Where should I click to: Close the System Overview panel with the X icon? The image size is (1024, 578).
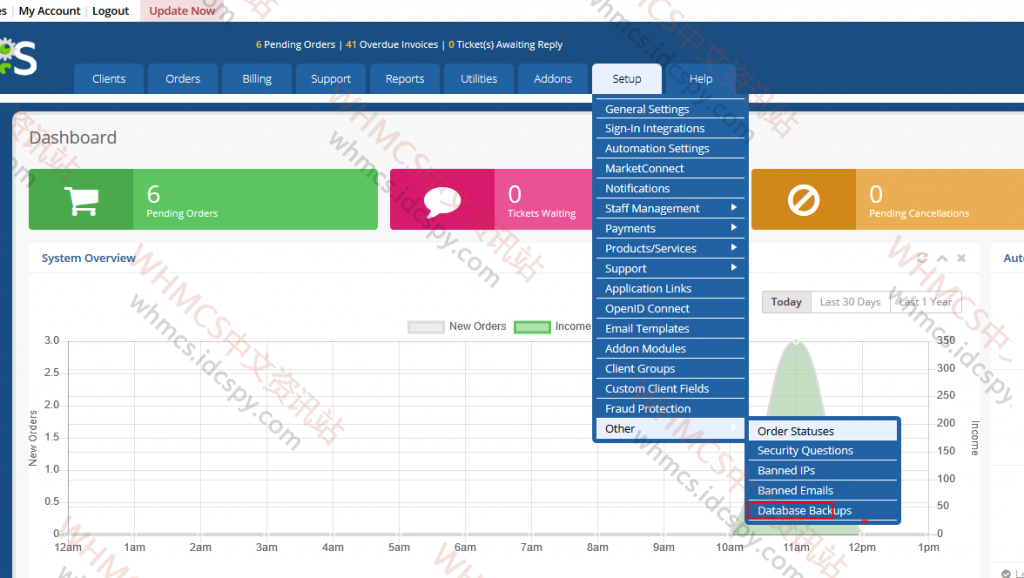(x=961, y=258)
